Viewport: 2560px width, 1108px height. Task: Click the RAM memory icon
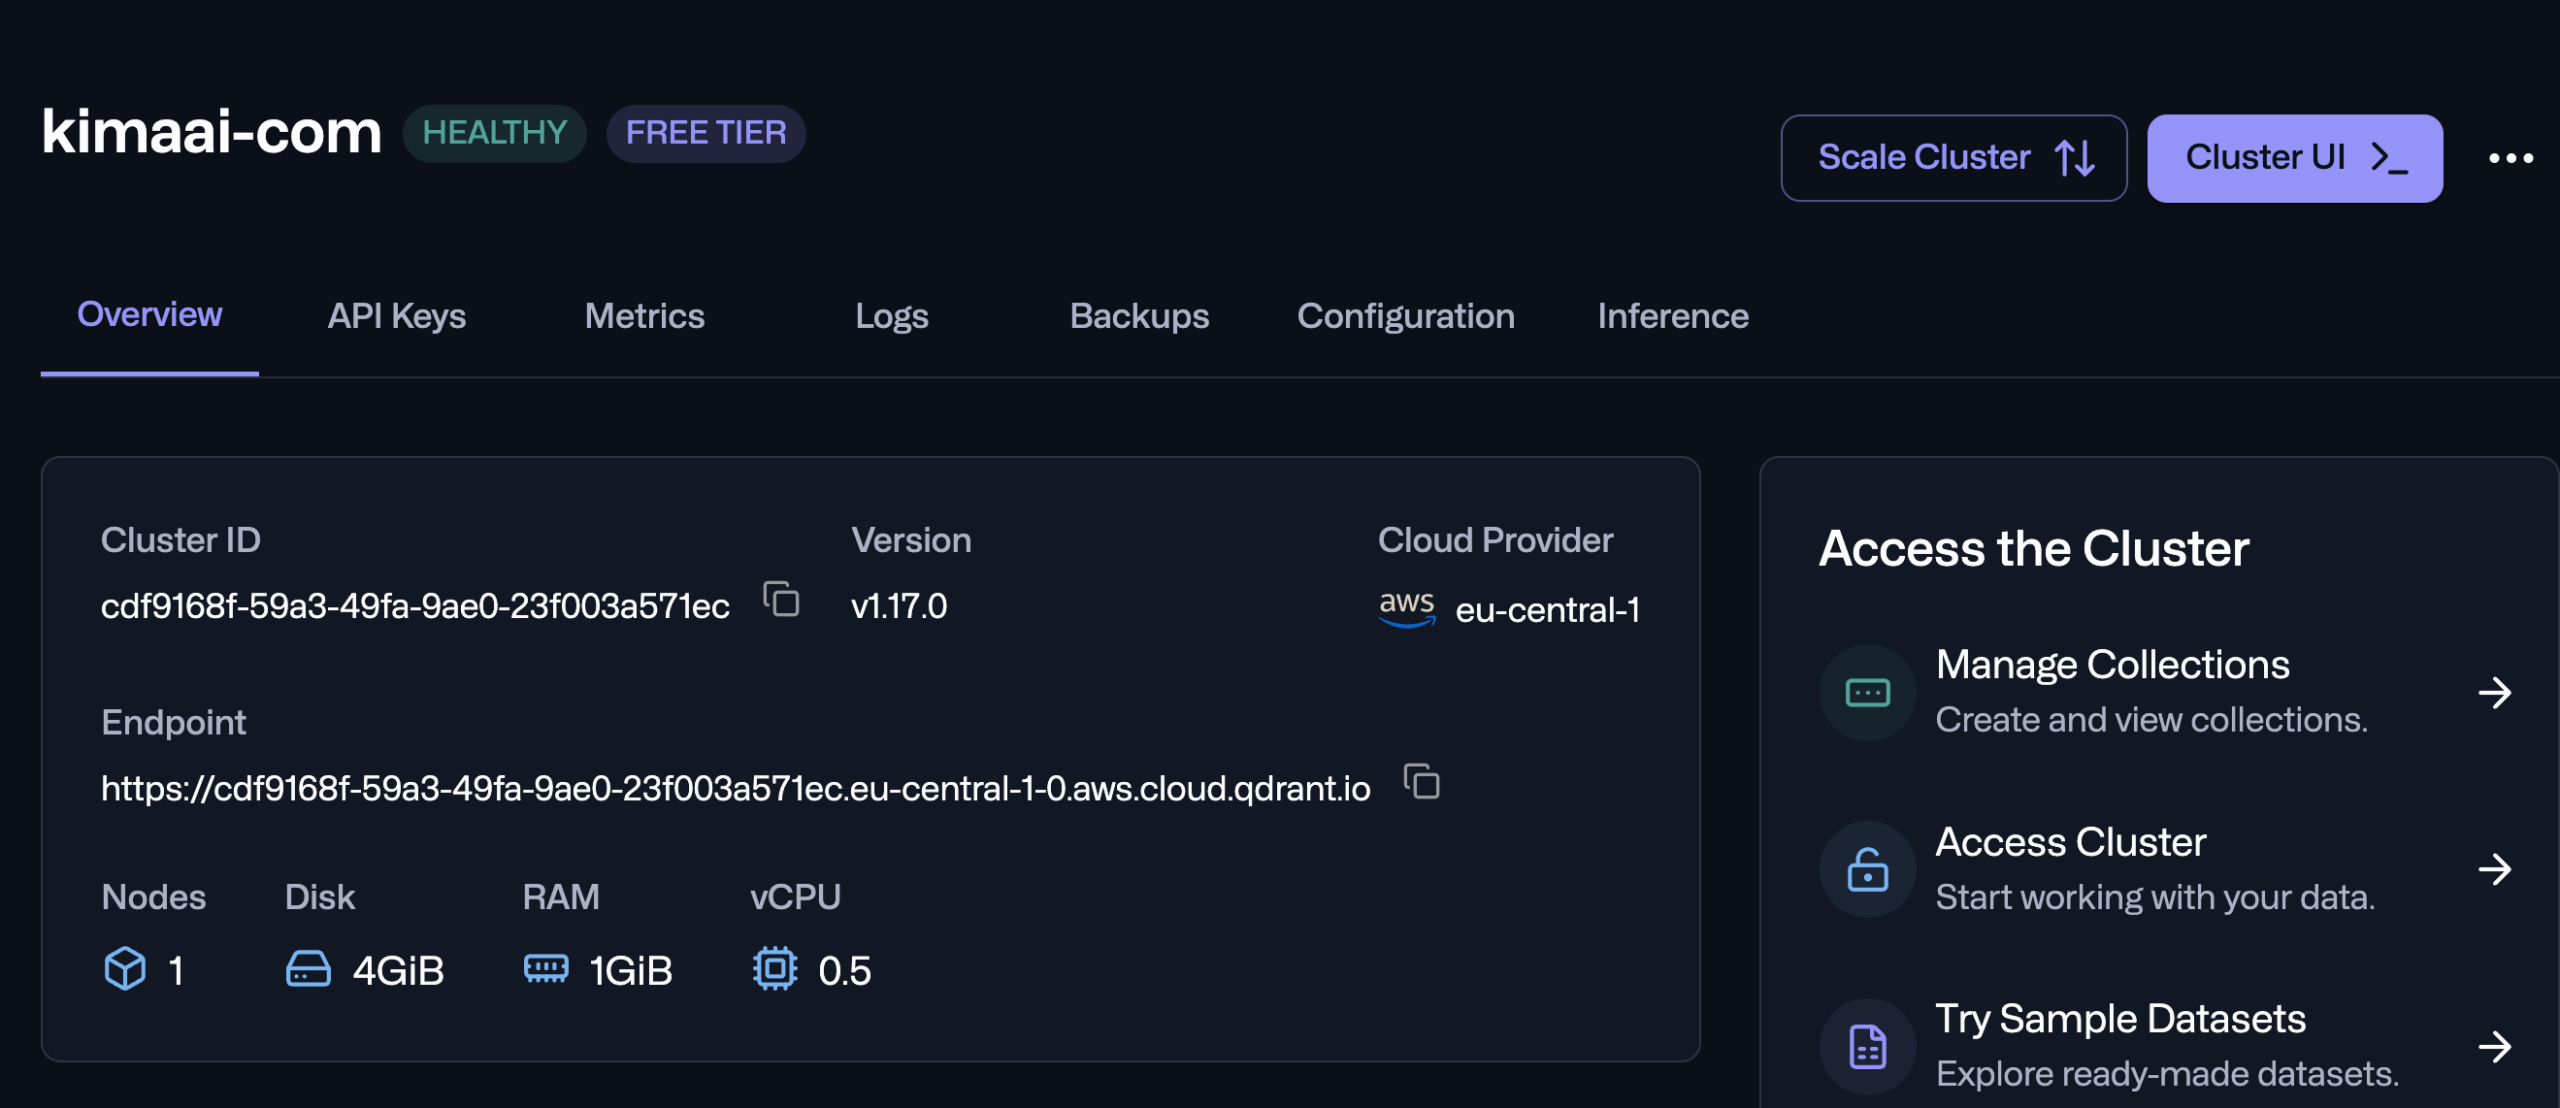pos(546,968)
